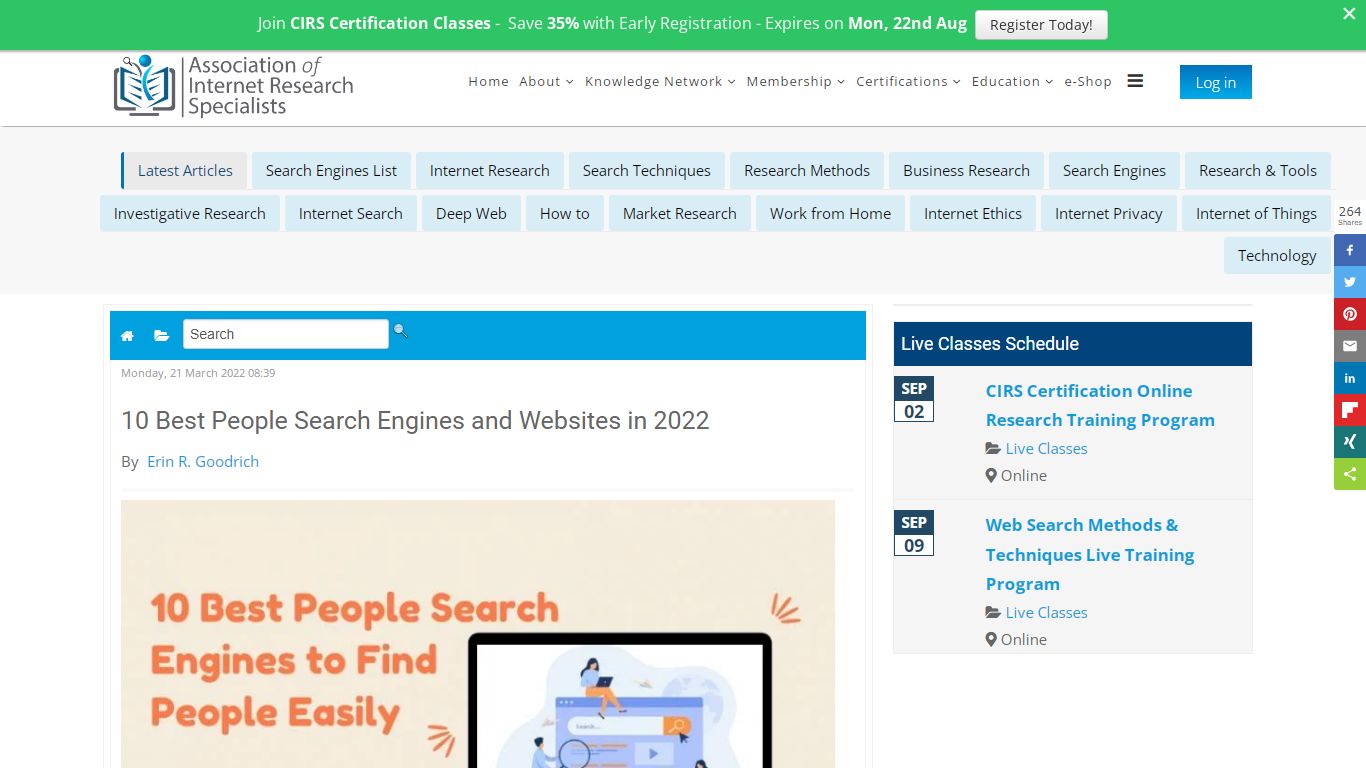The height and width of the screenshot is (768, 1366).
Task: Click the Register Today! button
Action: 1041,25
